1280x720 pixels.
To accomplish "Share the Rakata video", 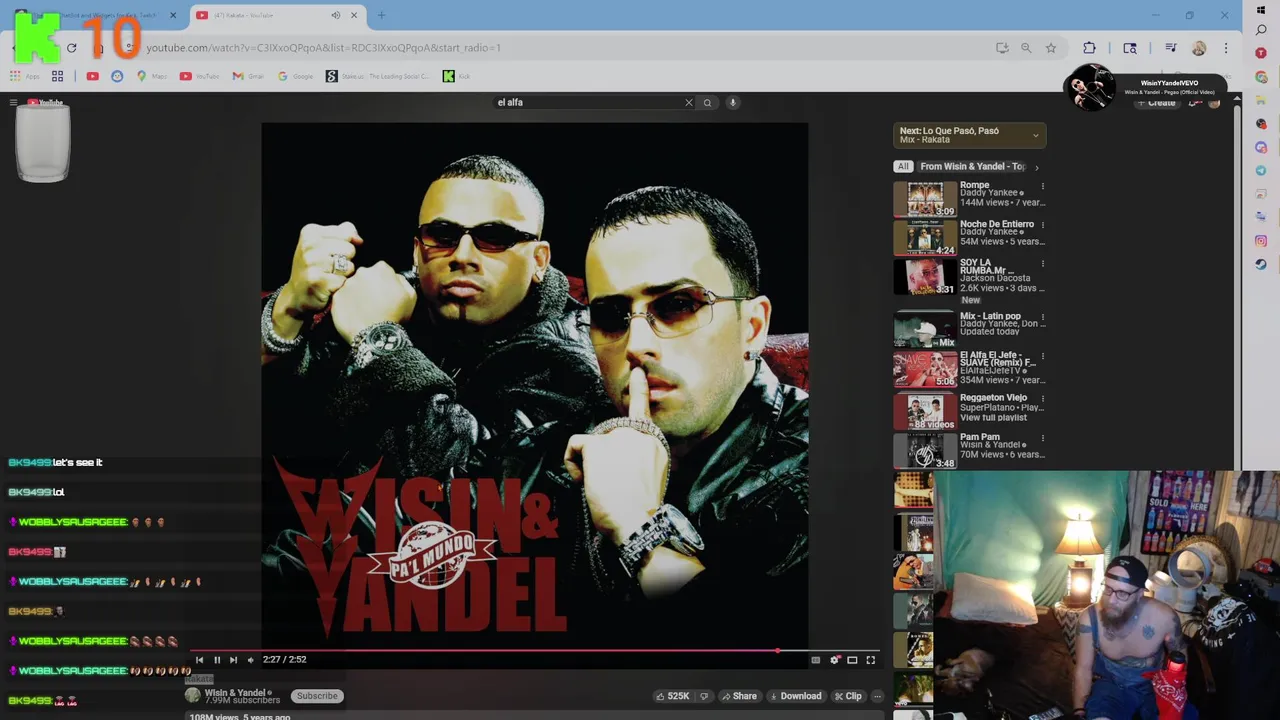I will 739,696.
